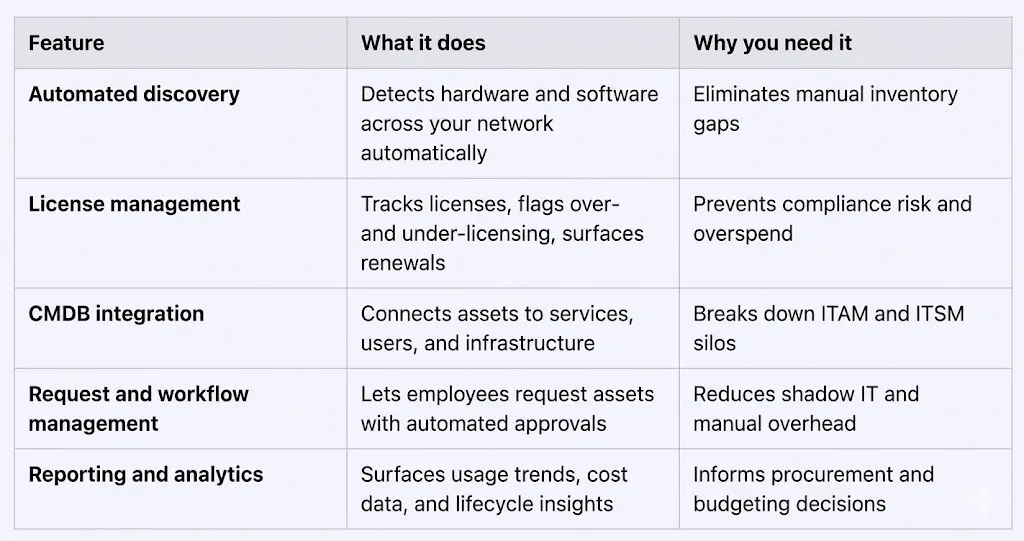Click the "automated approvals" text line
Image resolution: width=1024 pixels, height=541 pixels.
[483, 424]
